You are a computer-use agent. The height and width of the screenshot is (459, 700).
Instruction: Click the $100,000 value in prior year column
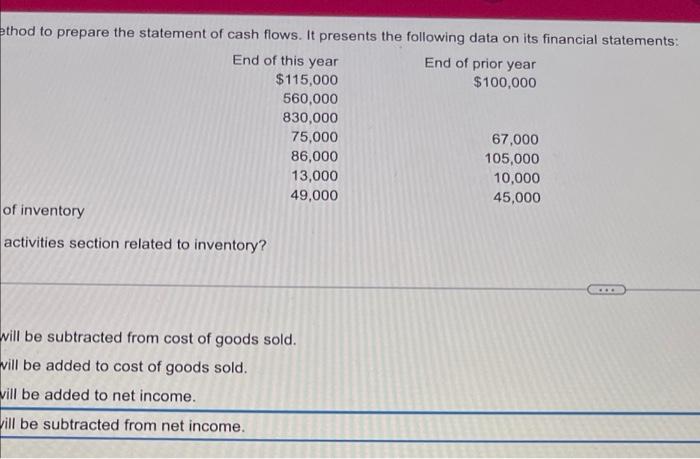click(505, 82)
